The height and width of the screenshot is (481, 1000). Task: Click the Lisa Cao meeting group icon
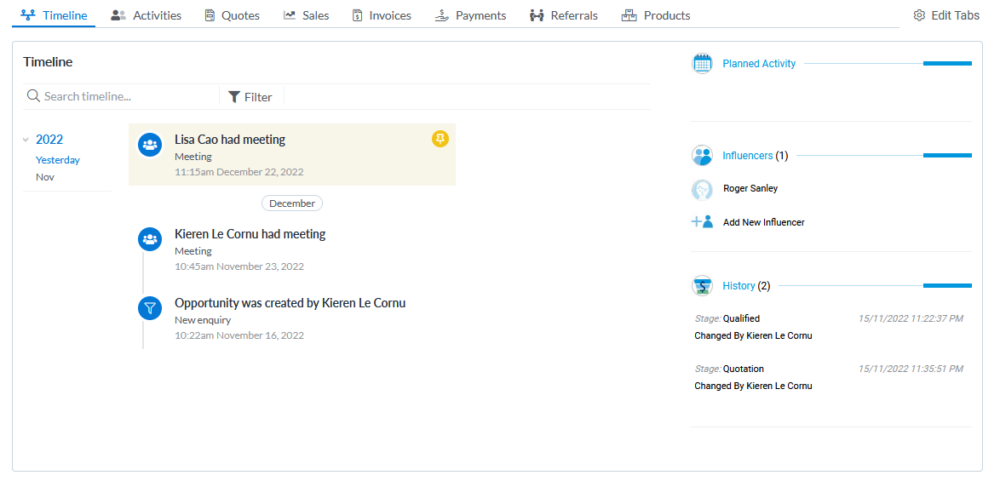150,145
